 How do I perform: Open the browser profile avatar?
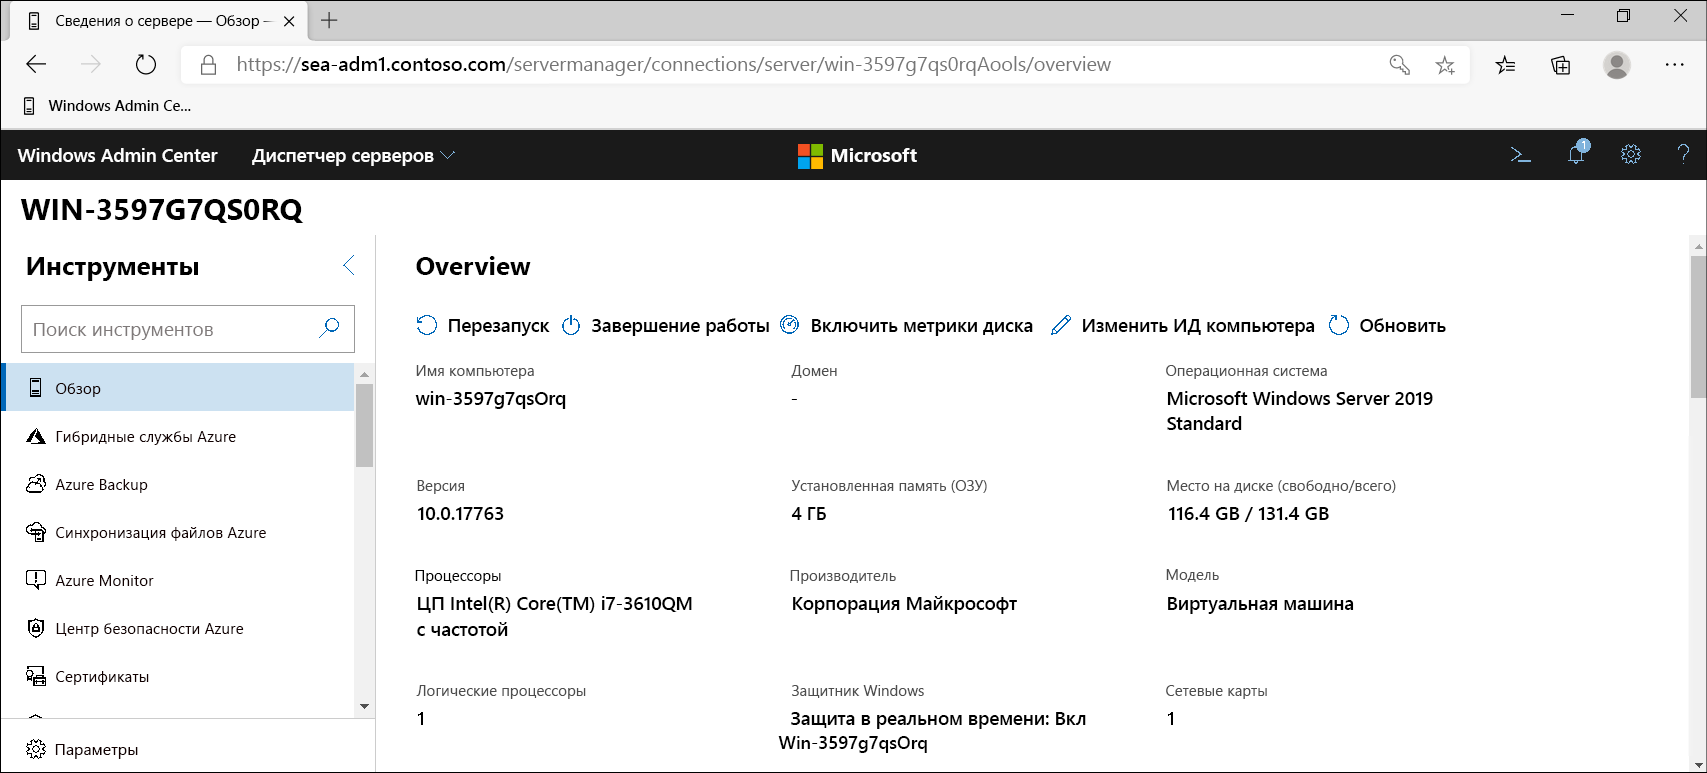point(1617,65)
